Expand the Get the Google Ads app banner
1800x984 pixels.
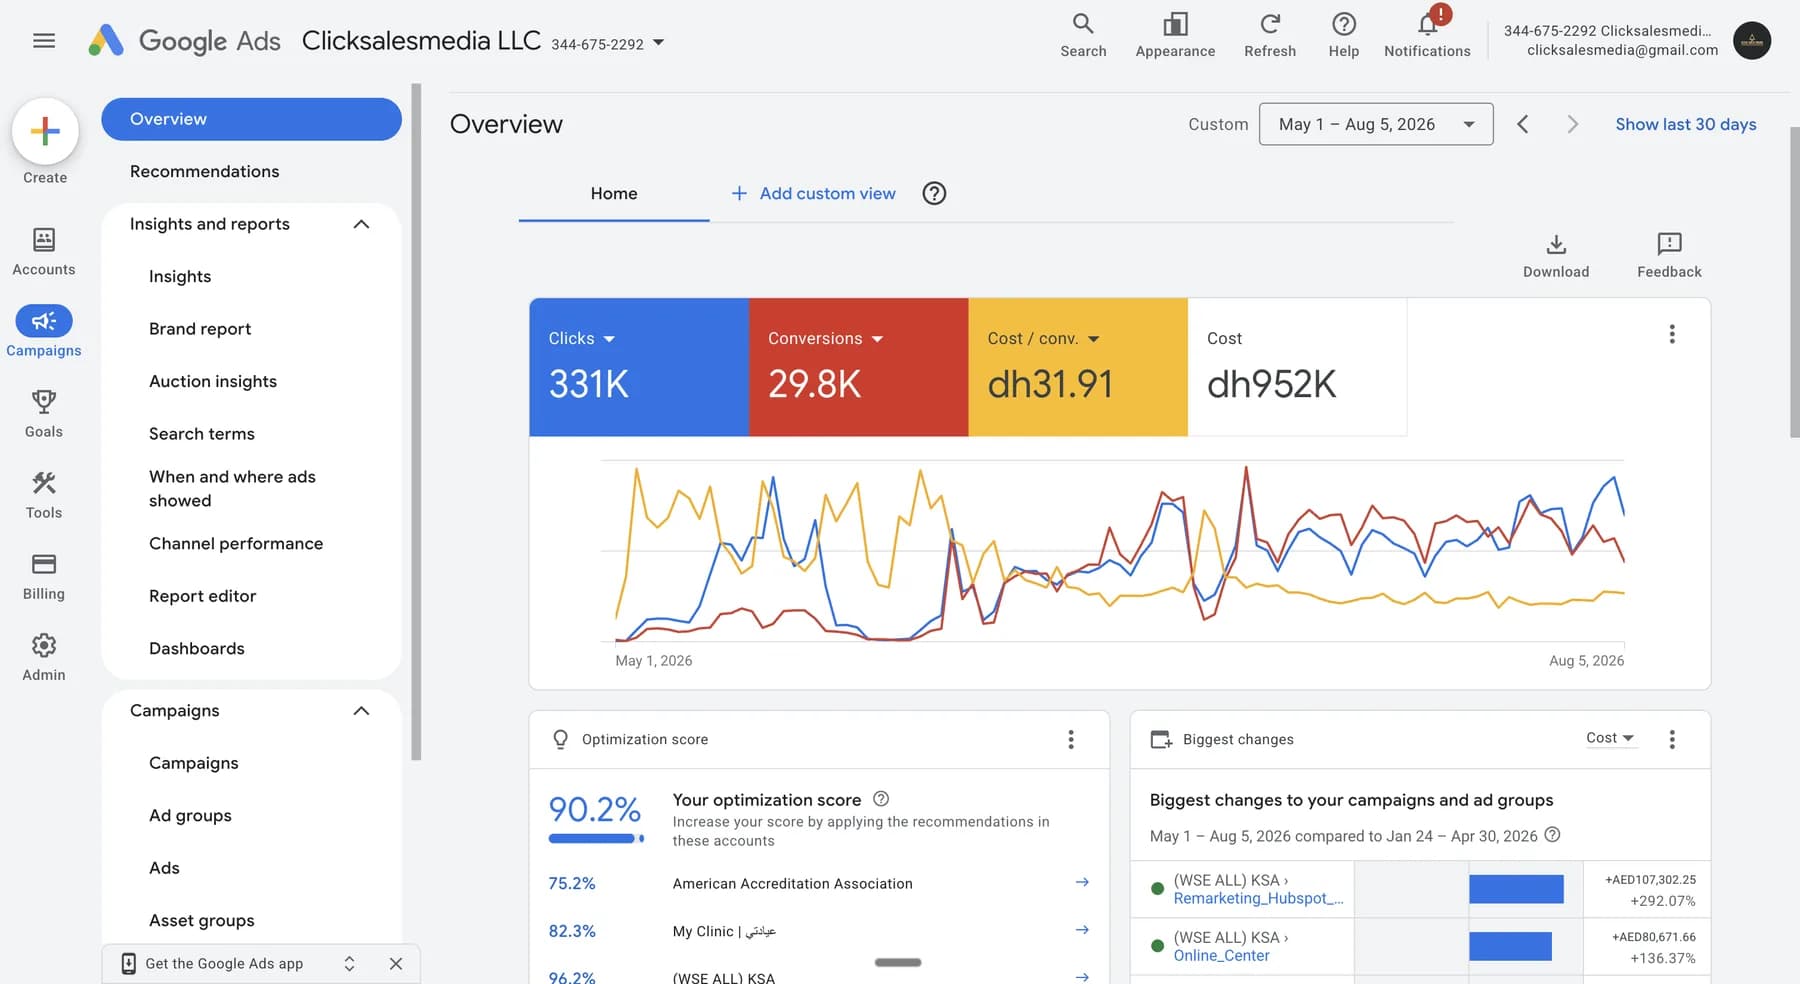click(349, 964)
